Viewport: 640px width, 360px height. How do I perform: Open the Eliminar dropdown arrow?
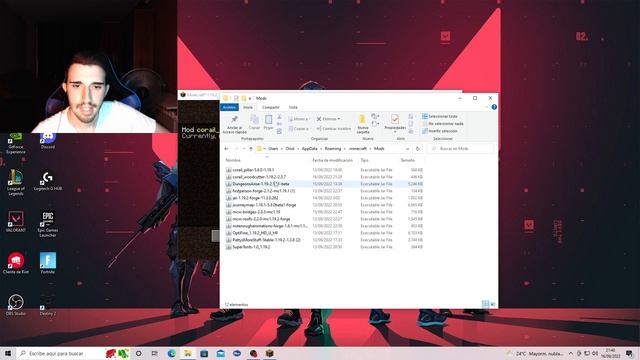(x=339, y=119)
